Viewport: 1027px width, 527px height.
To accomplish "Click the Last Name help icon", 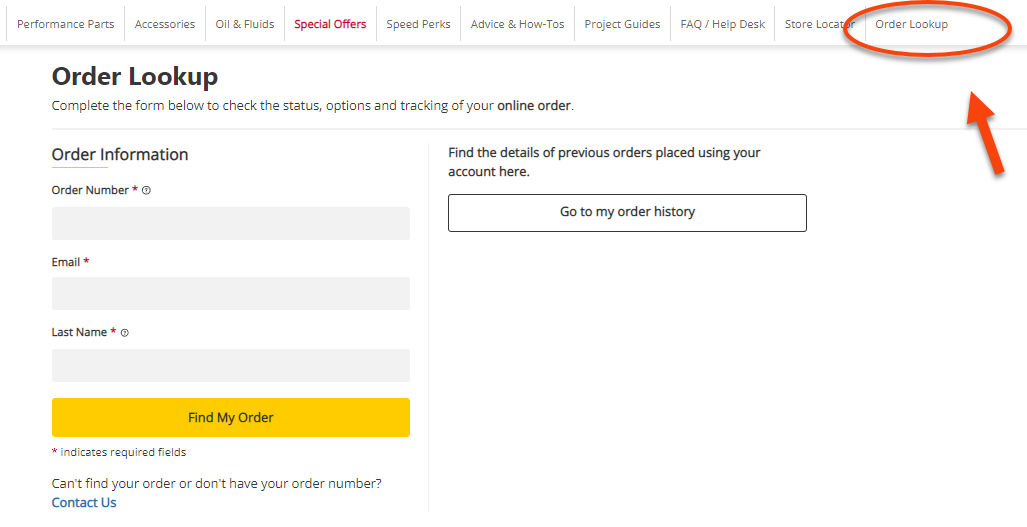I will pyautogui.click(x=124, y=333).
